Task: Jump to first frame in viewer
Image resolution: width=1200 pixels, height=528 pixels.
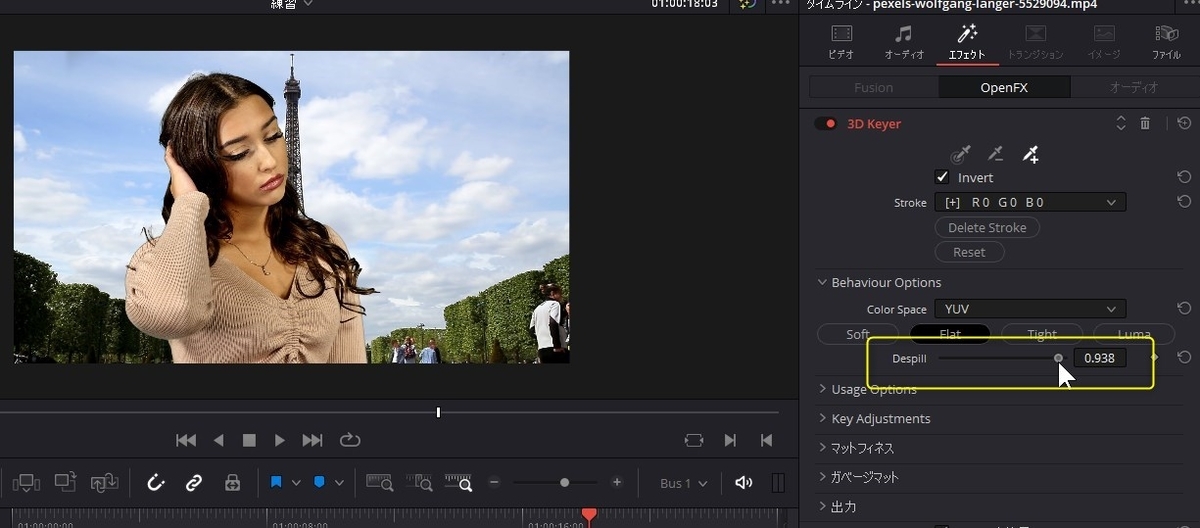Action: 186,440
